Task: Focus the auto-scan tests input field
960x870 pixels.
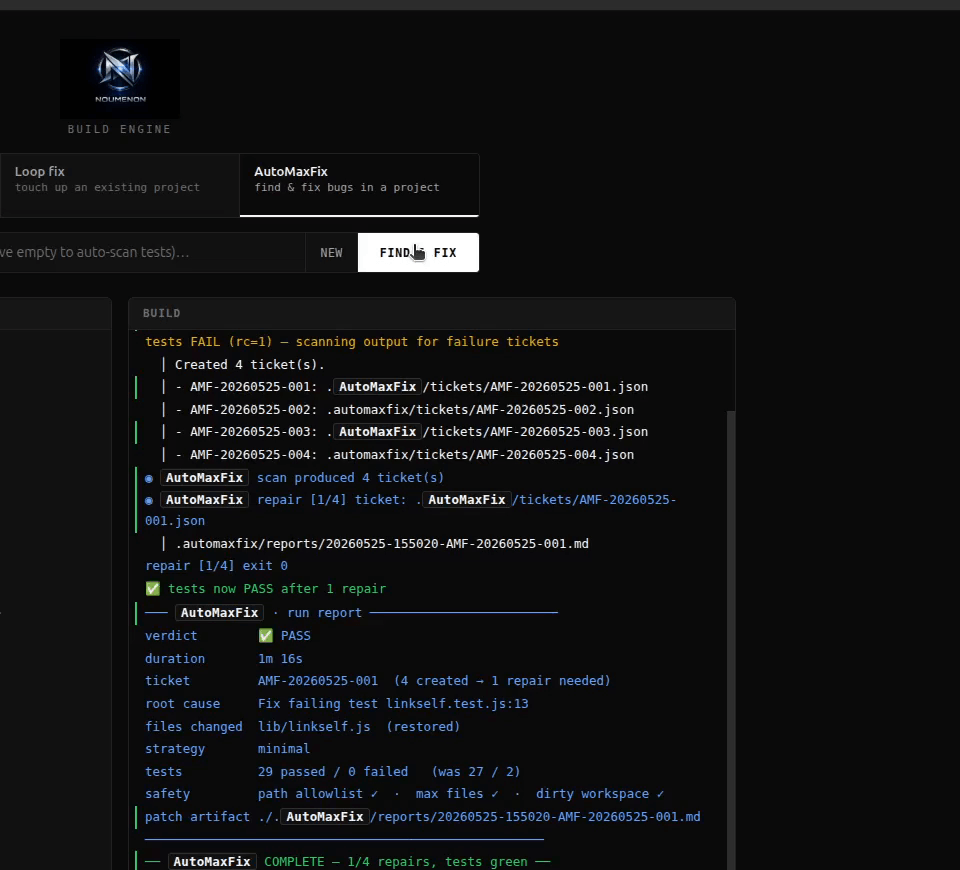Action: click(152, 252)
